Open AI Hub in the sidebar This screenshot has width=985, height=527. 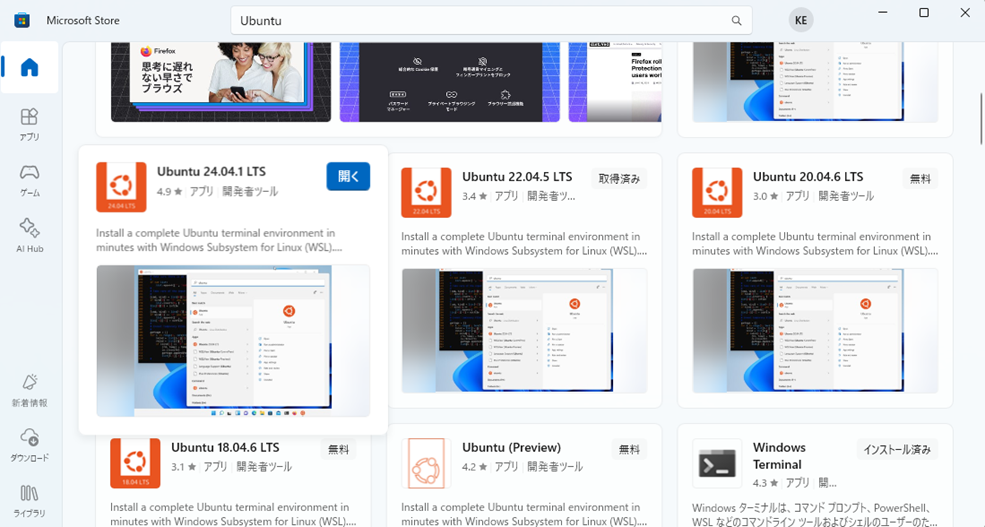30,236
